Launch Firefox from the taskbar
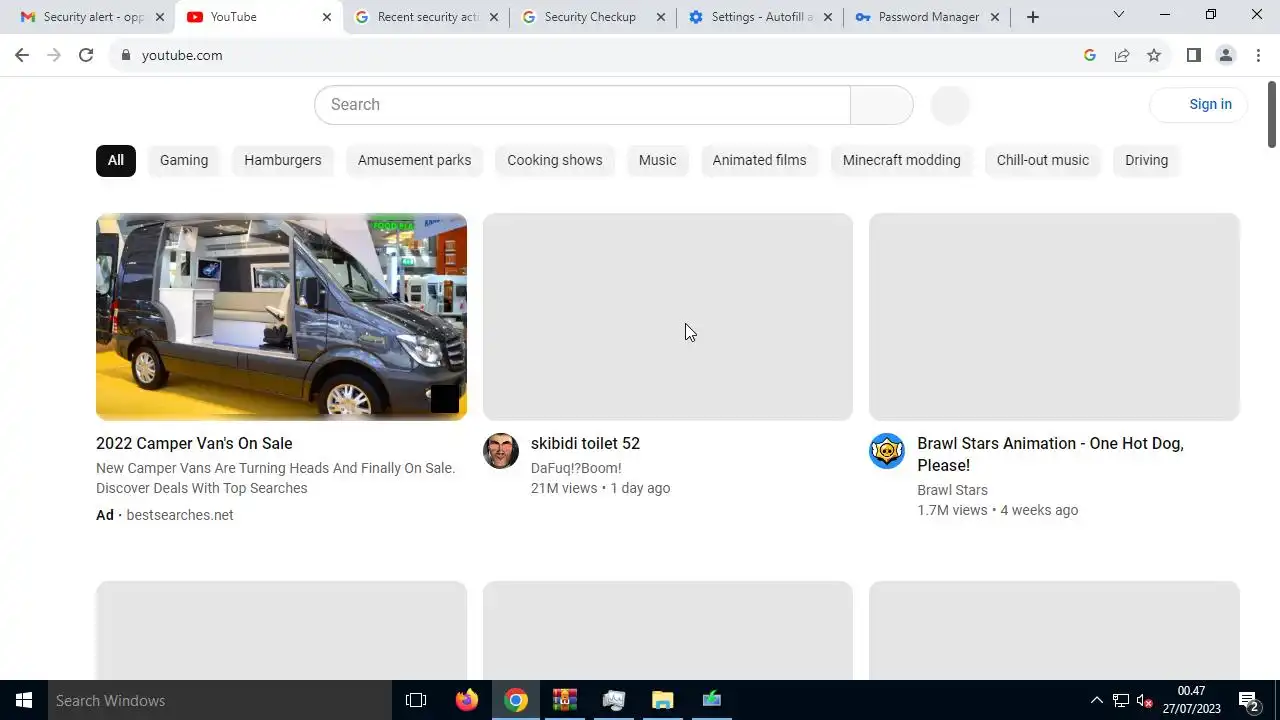Image resolution: width=1280 pixels, height=720 pixels. click(x=467, y=700)
